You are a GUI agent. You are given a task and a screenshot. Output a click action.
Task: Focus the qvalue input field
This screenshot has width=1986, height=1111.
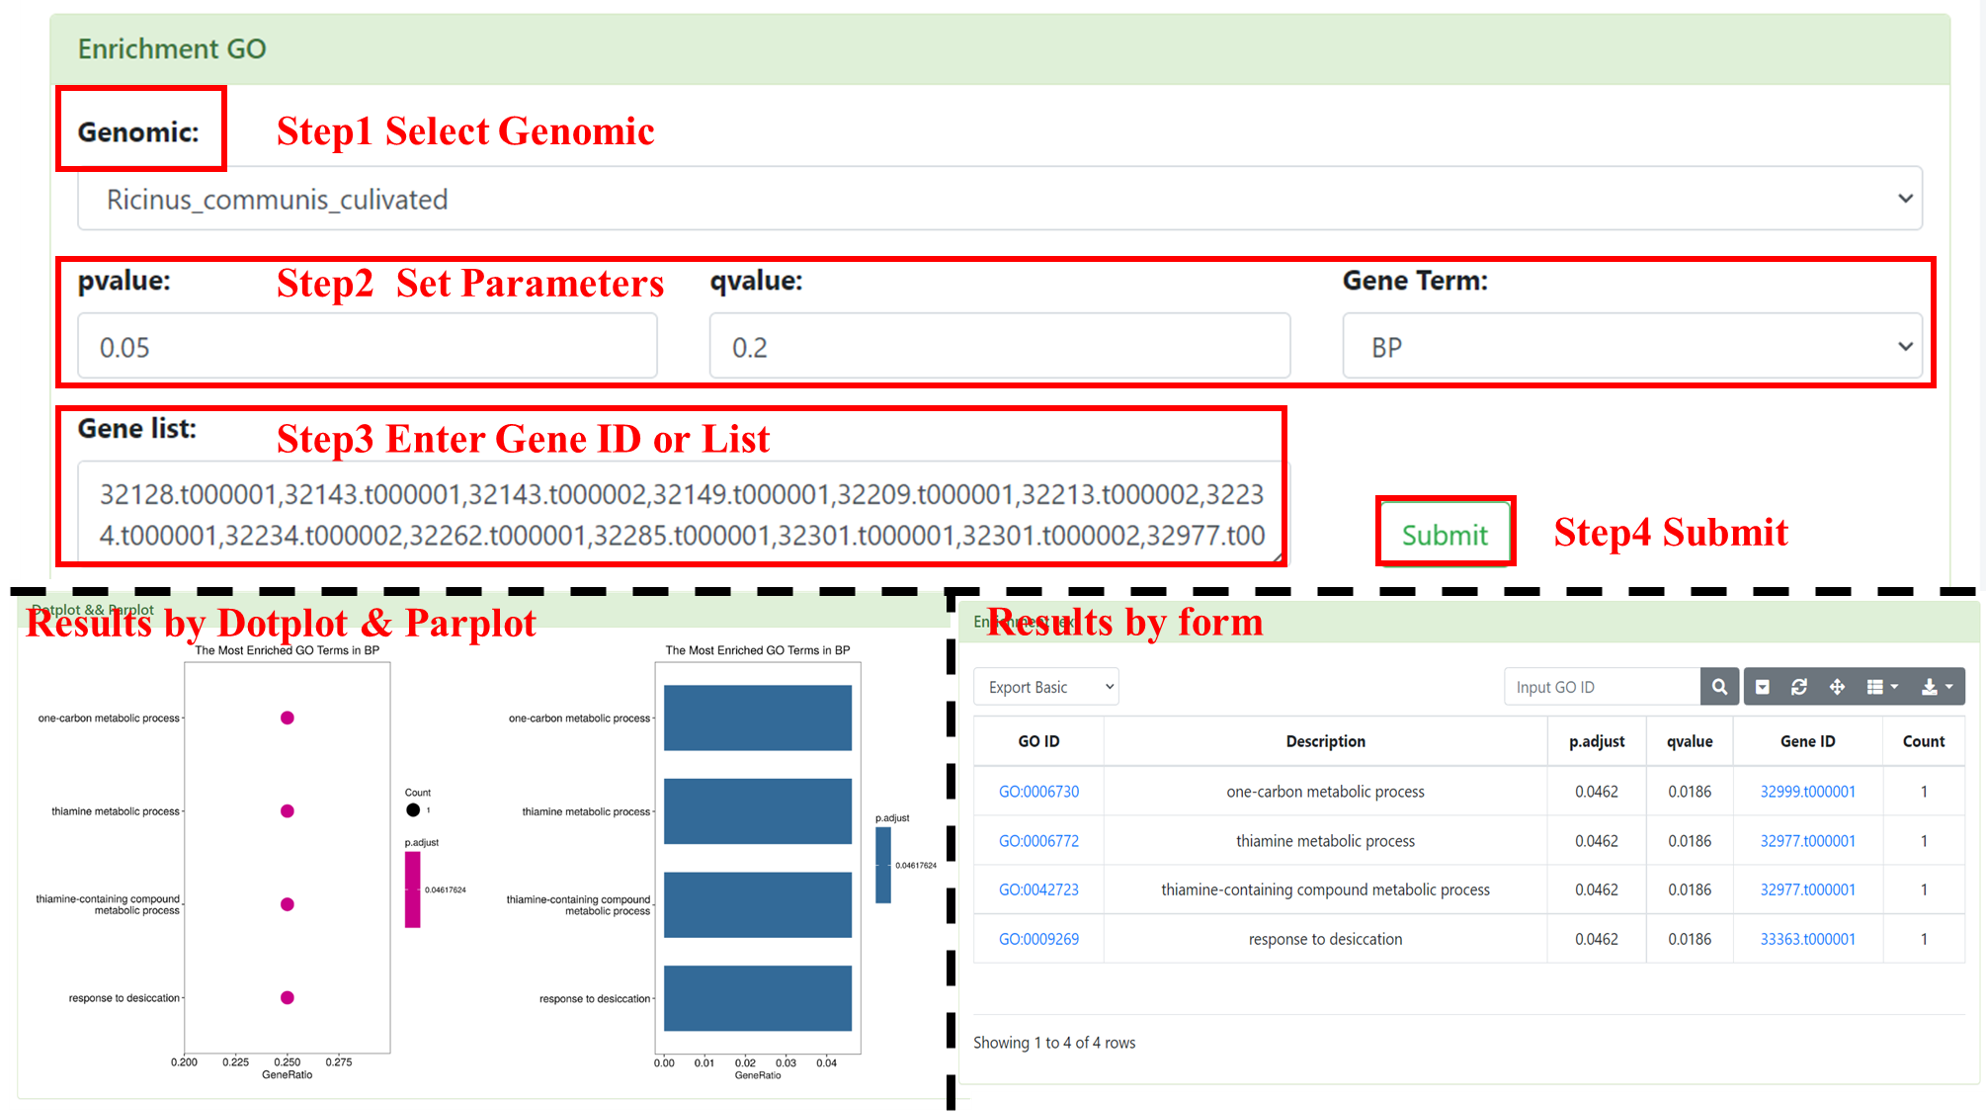click(x=999, y=347)
